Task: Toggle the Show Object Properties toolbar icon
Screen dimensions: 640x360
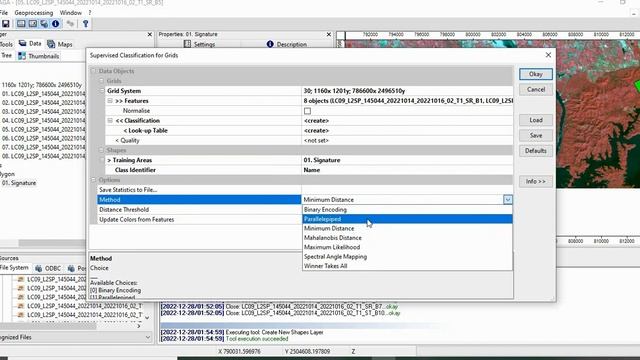Action: click(32, 24)
